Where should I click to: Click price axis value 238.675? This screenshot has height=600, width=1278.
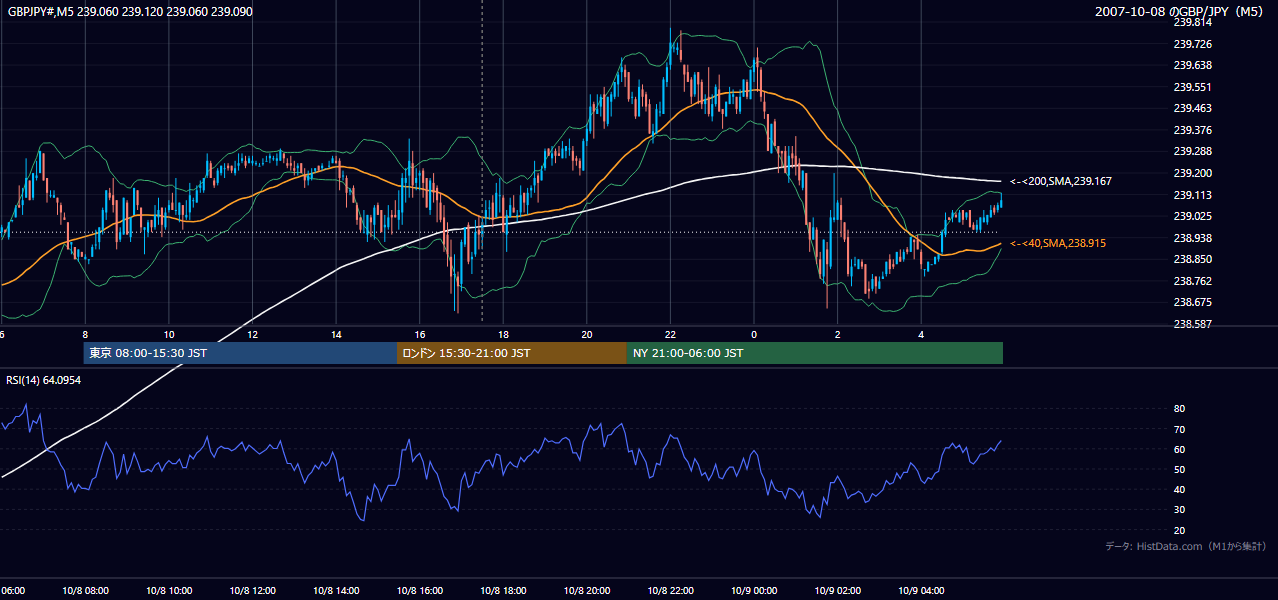click(1193, 302)
